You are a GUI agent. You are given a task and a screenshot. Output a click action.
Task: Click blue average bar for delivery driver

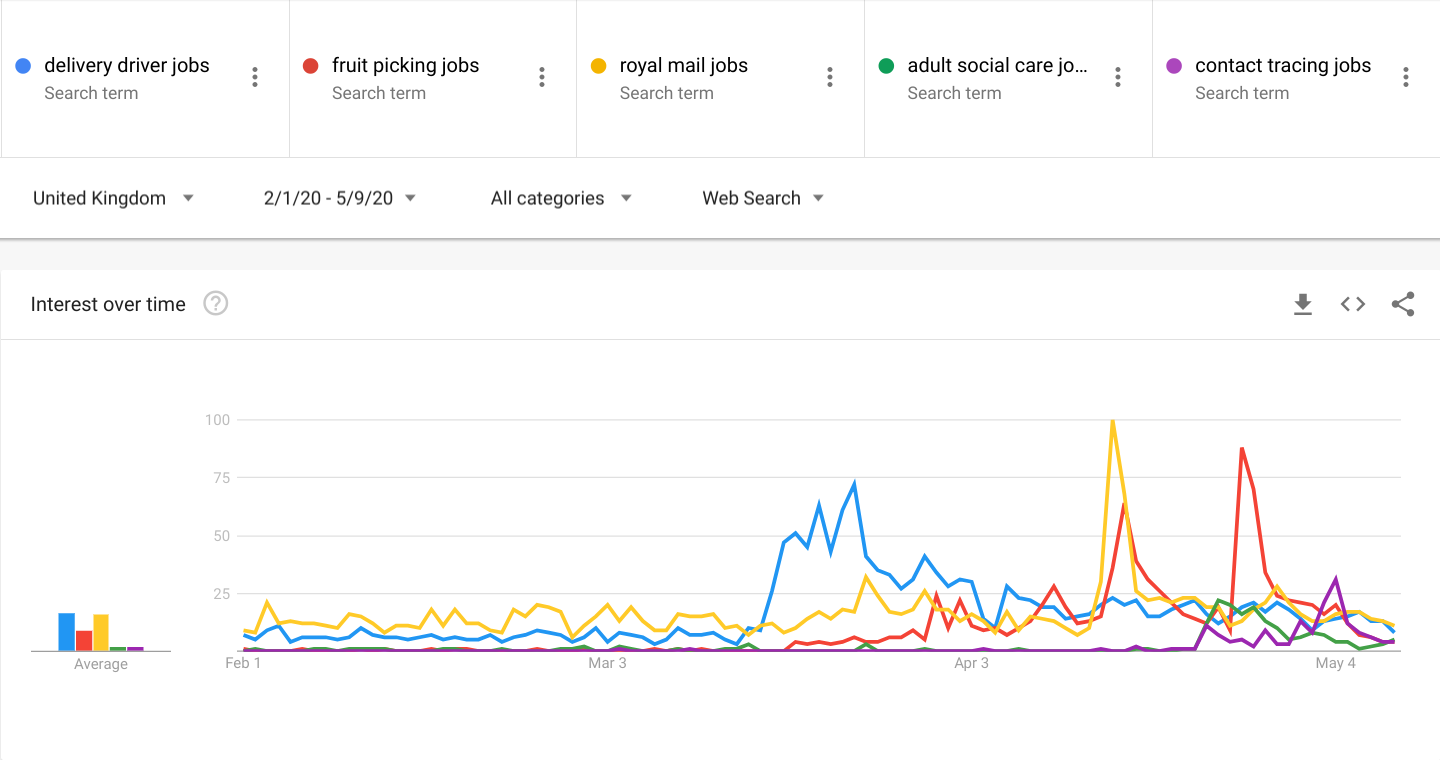tap(67, 632)
